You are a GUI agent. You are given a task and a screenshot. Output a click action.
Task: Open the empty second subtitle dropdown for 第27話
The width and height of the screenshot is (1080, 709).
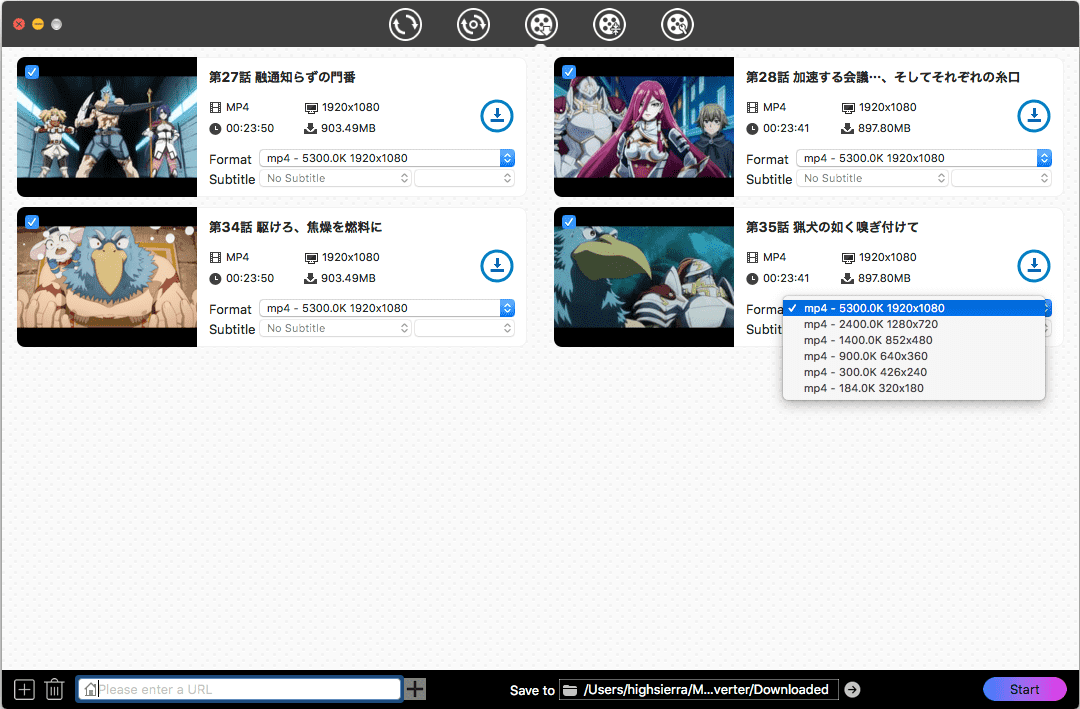click(x=464, y=178)
